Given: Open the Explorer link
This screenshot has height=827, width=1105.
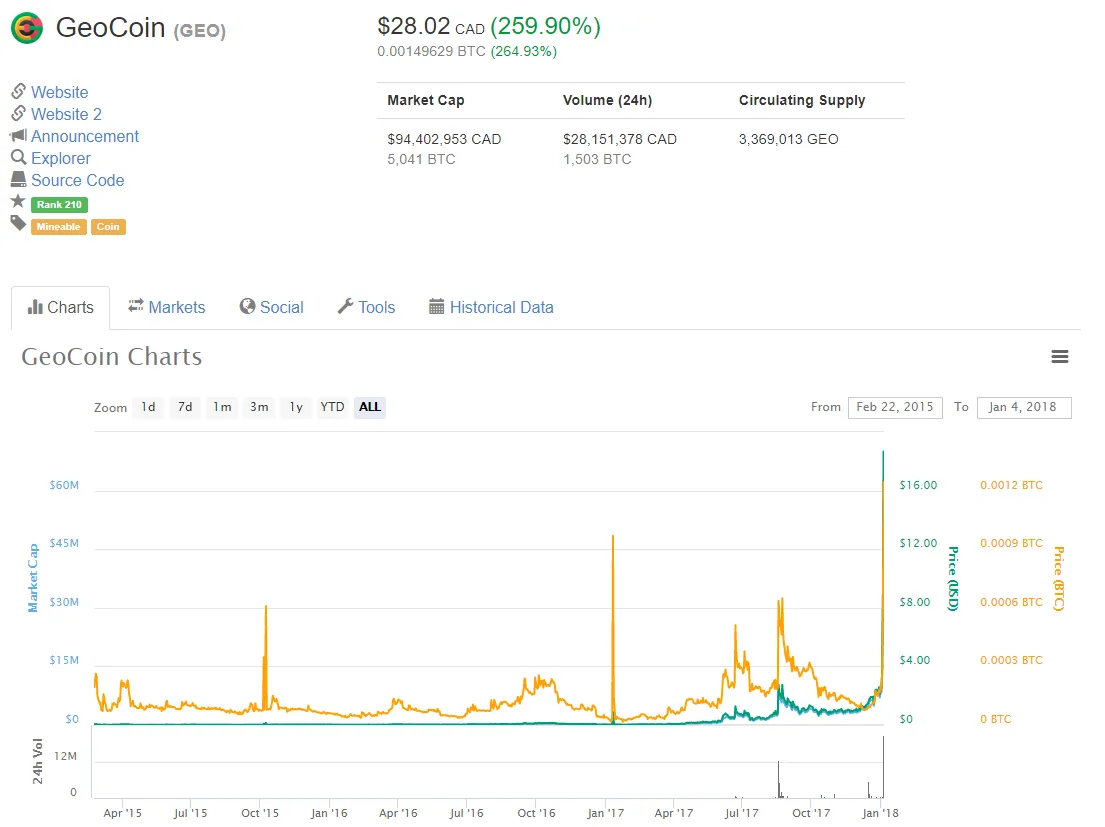Looking at the screenshot, I should [61, 158].
